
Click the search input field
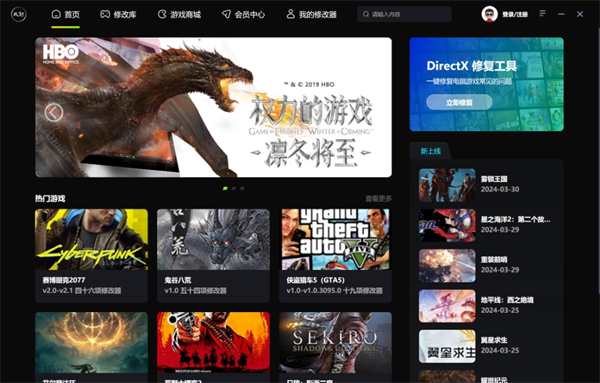(404, 14)
